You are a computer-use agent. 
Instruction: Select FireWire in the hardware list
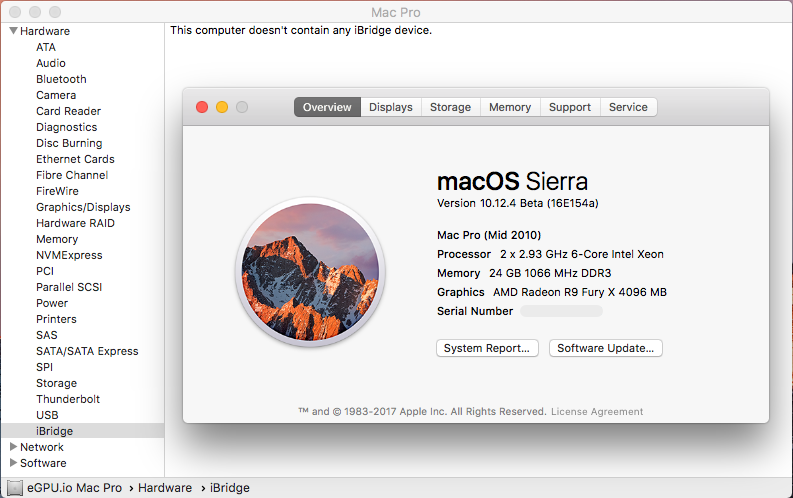click(x=57, y=191)
